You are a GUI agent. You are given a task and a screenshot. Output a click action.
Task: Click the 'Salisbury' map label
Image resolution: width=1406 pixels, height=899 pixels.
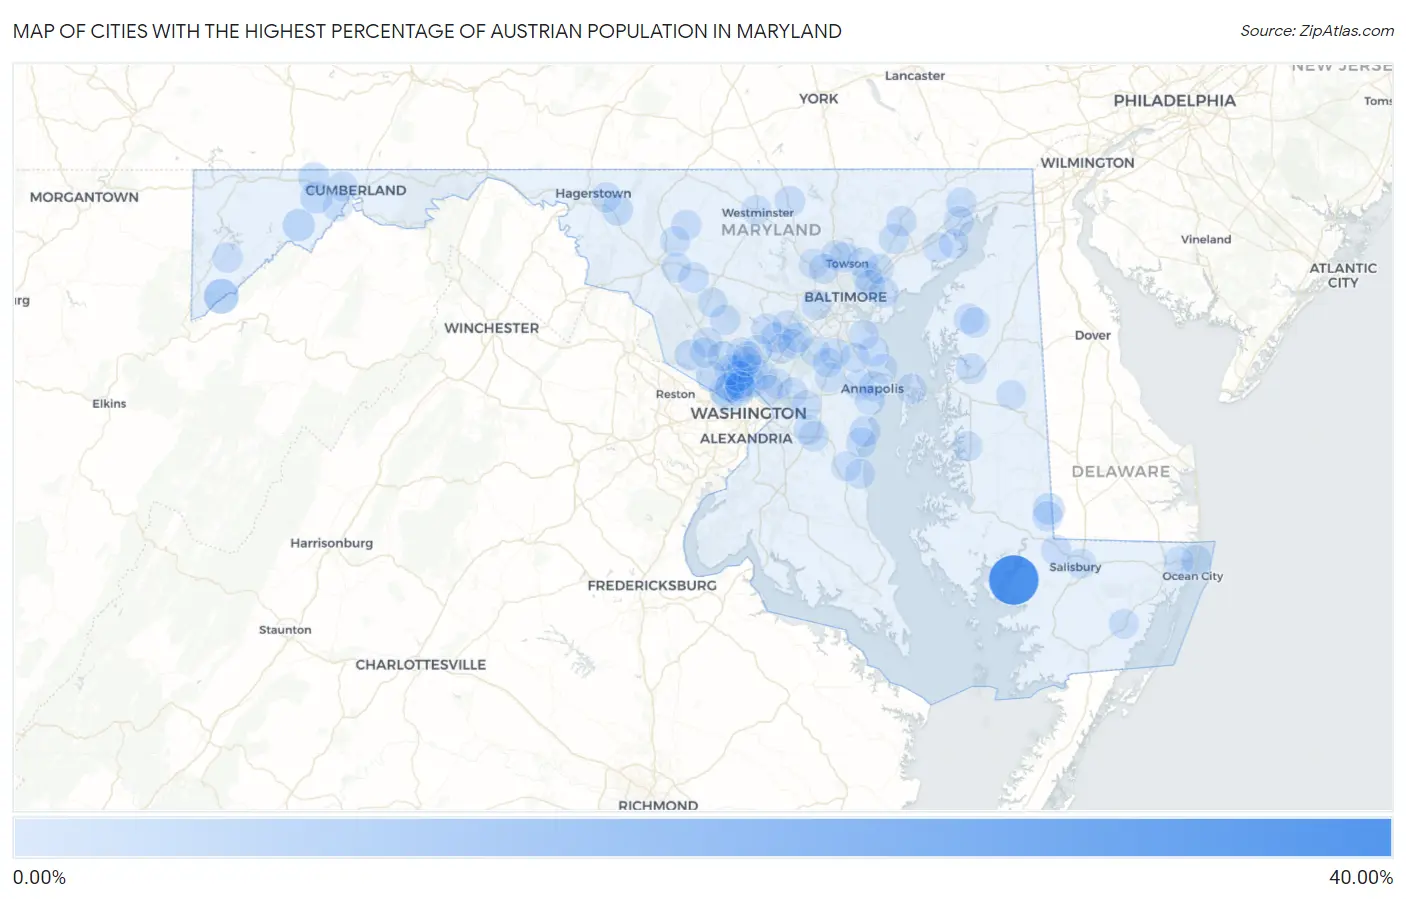point(1075,567)
